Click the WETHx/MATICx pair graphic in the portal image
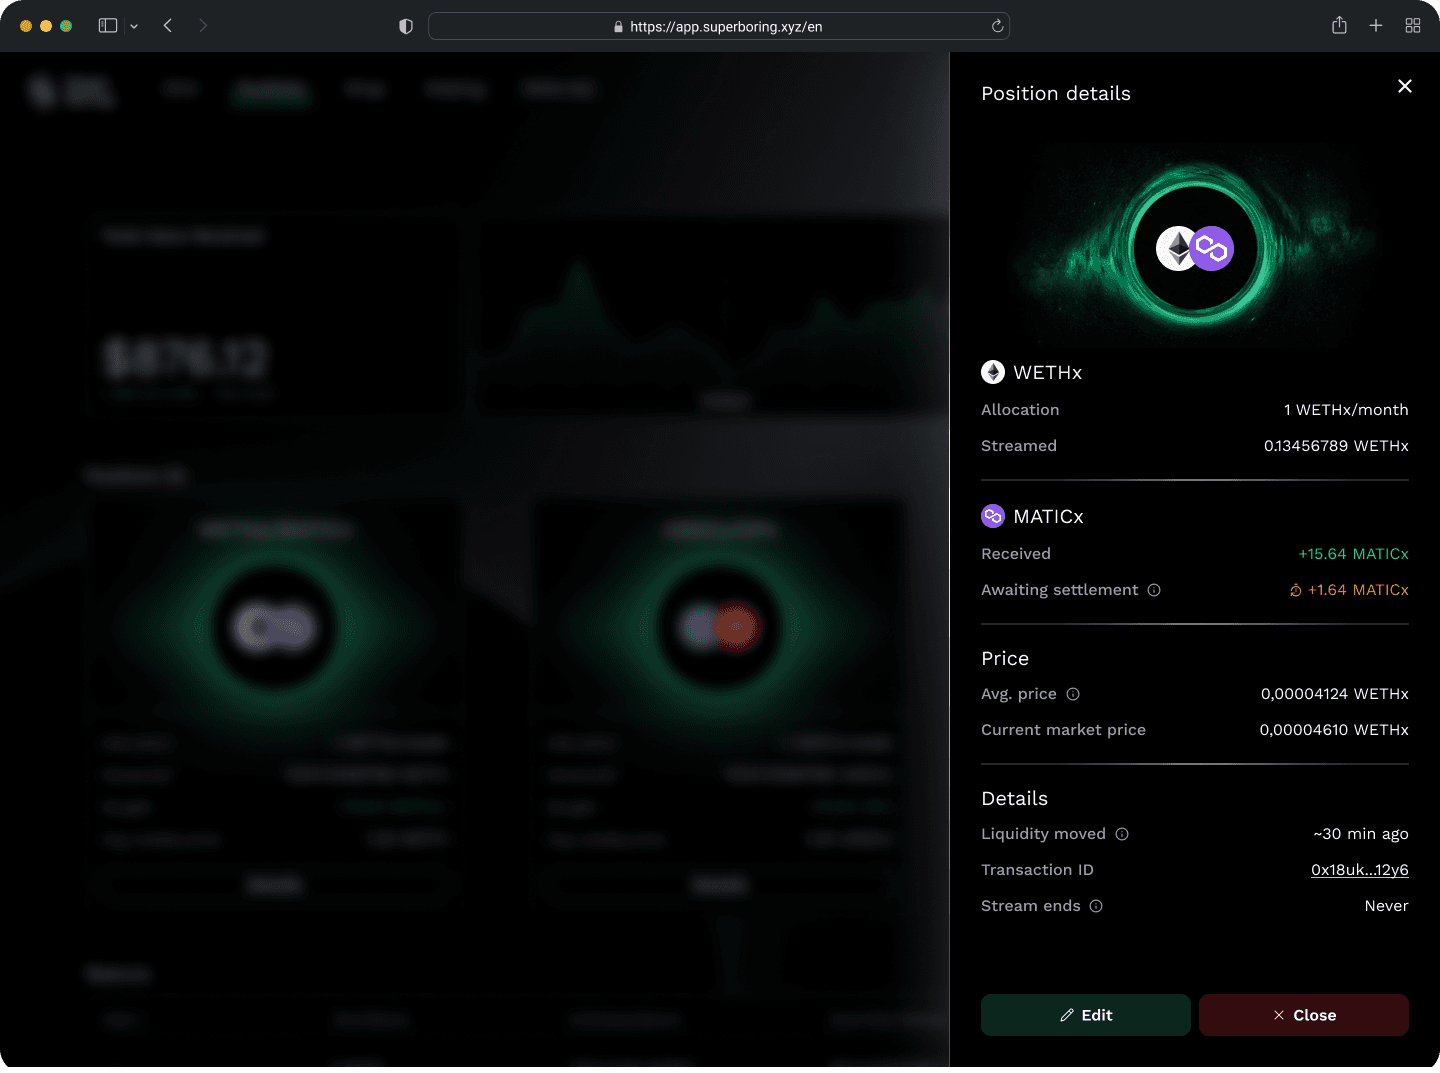Image resolution: width=1440 pixels, height=1073 pixels. [x=1195, y=248]
